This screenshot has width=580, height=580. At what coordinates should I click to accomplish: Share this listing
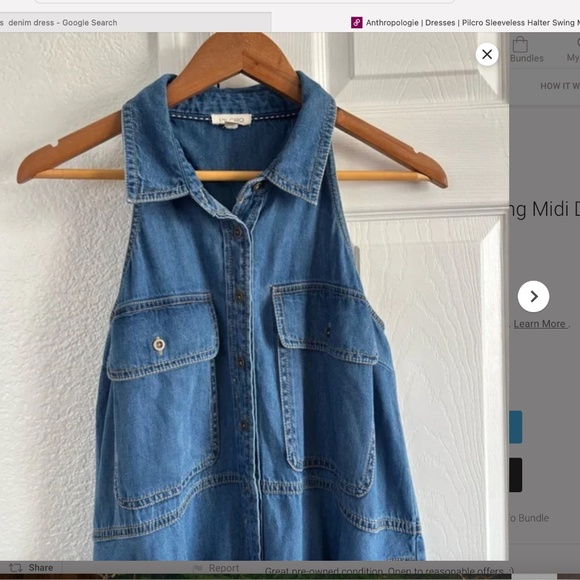pos(31,567)
